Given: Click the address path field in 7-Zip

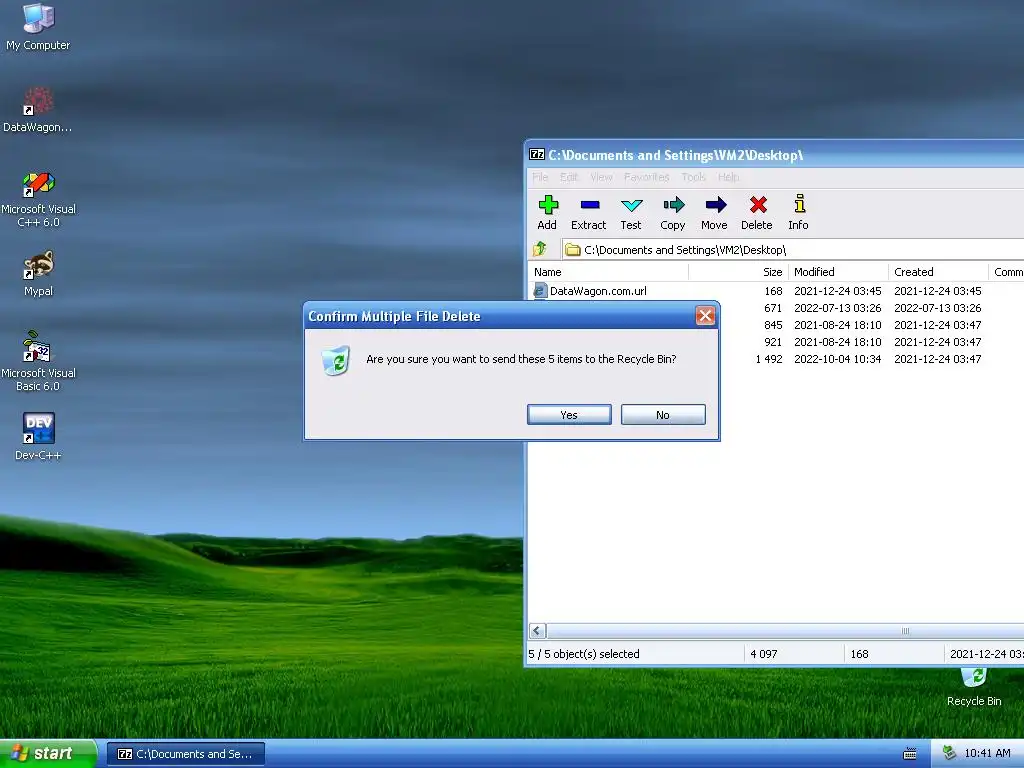Looking at the screenshot, I should click(x=793, y=249).
